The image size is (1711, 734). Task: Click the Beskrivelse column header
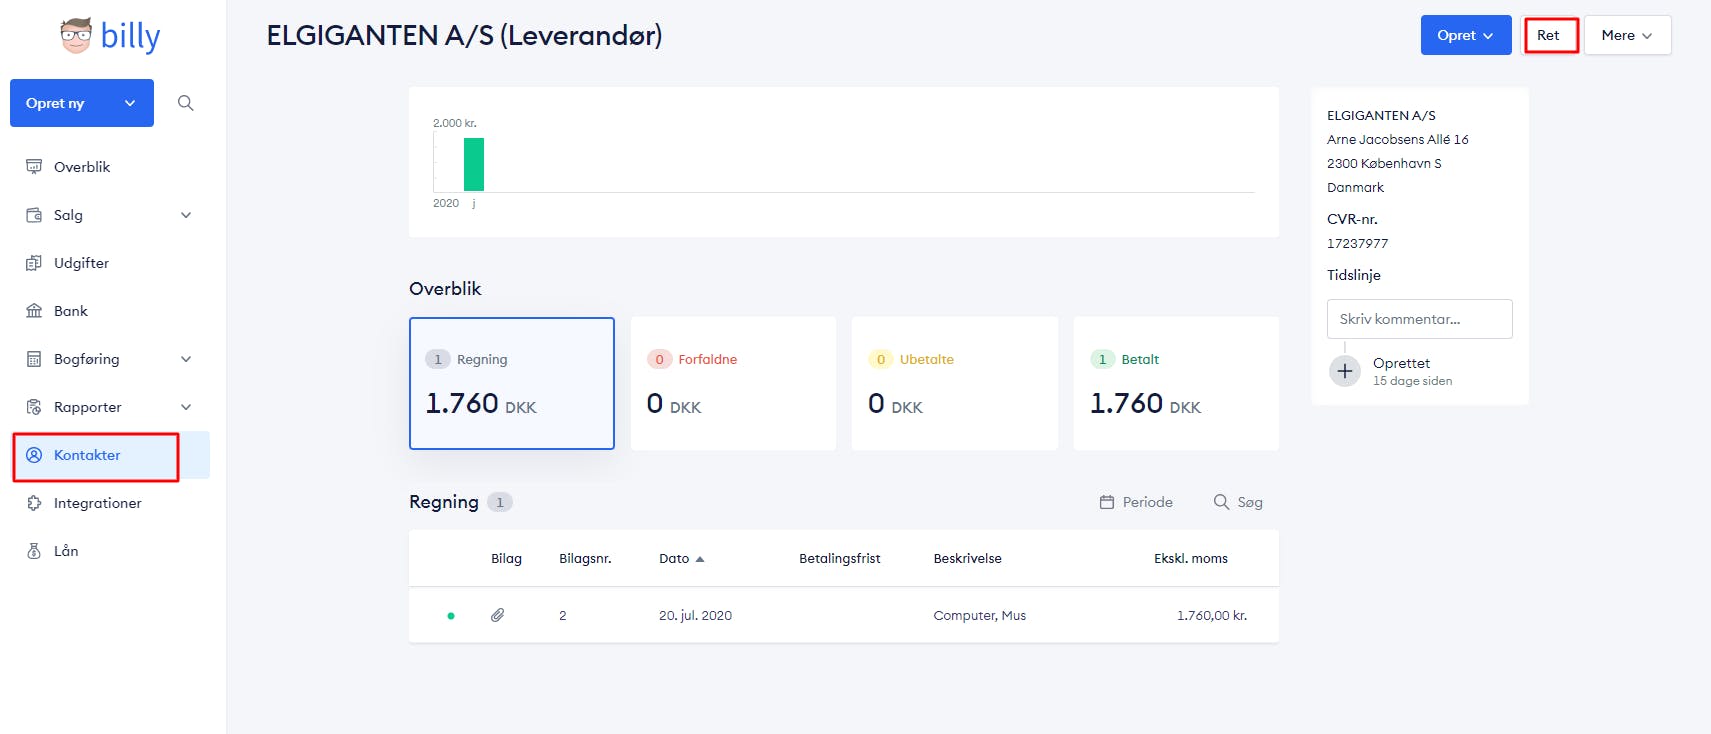pyautogui.click(x=967, y=559)
